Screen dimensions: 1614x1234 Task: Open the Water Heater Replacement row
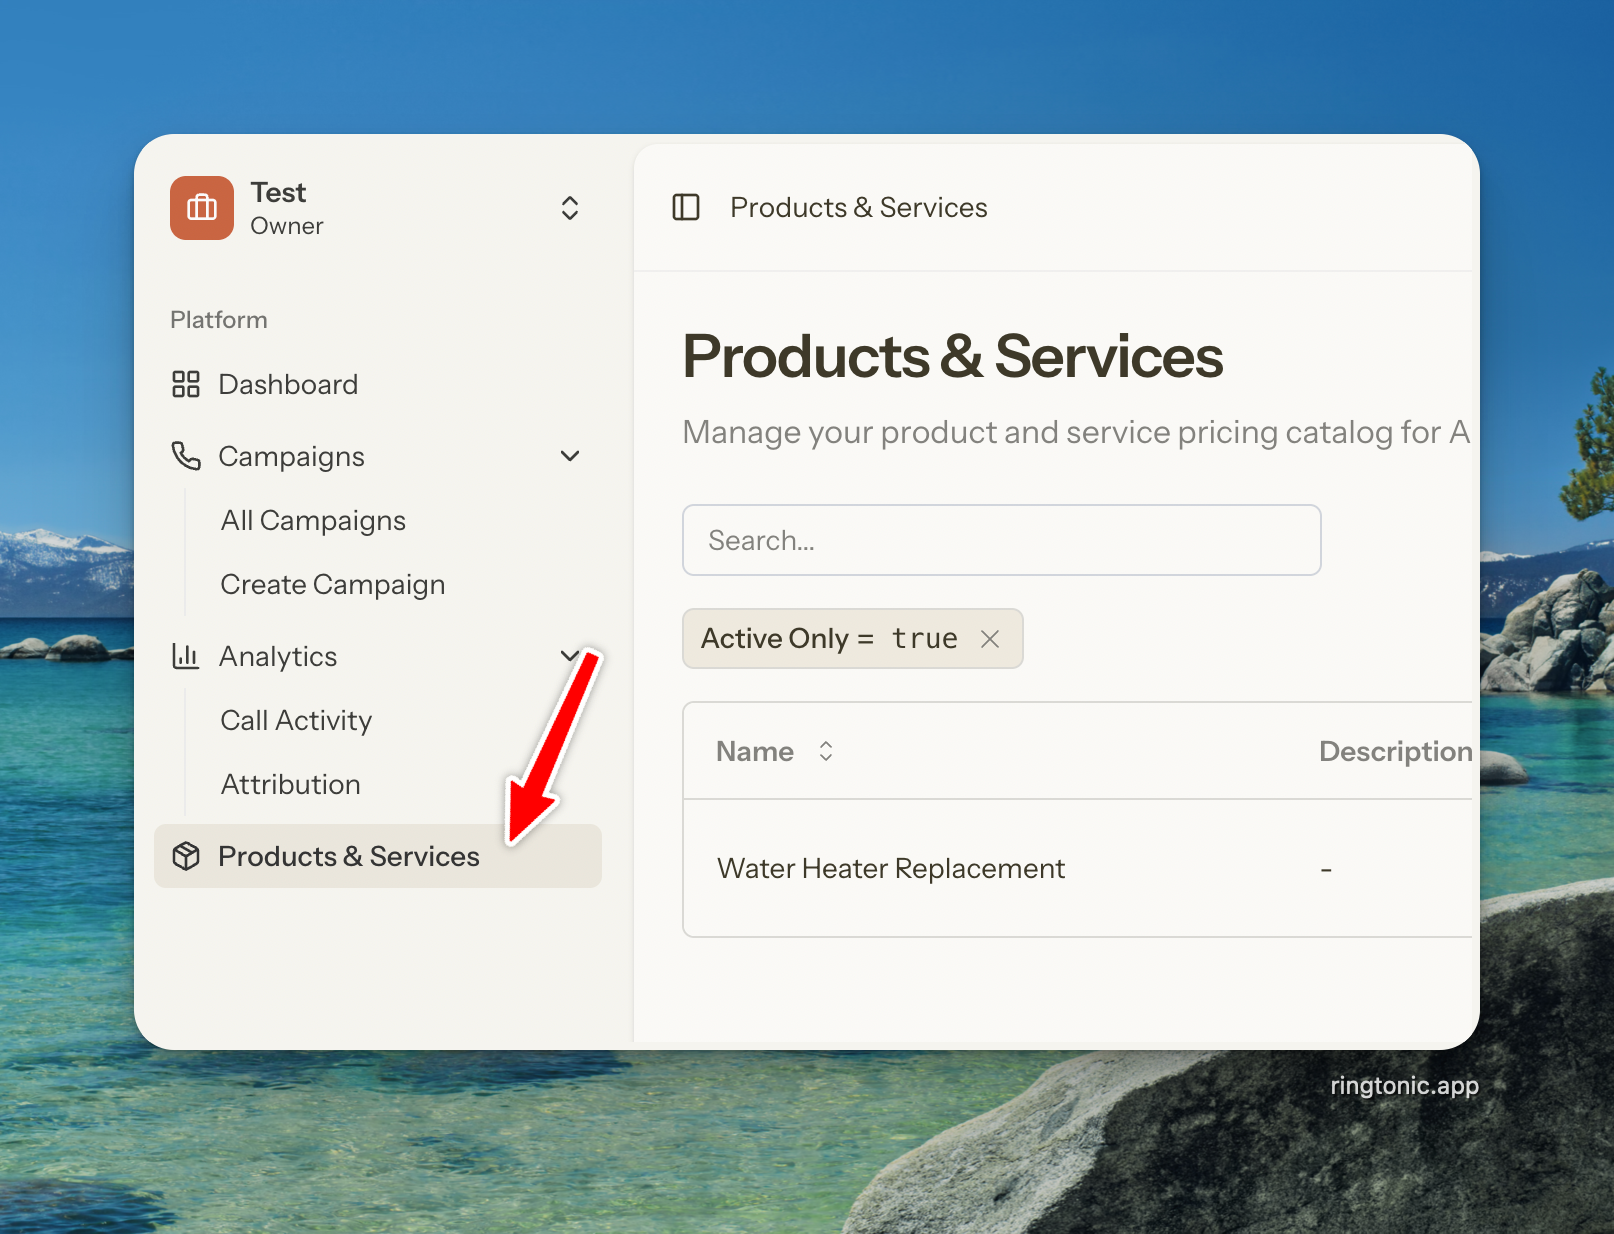pyautogui.click(x=891, y=868)
